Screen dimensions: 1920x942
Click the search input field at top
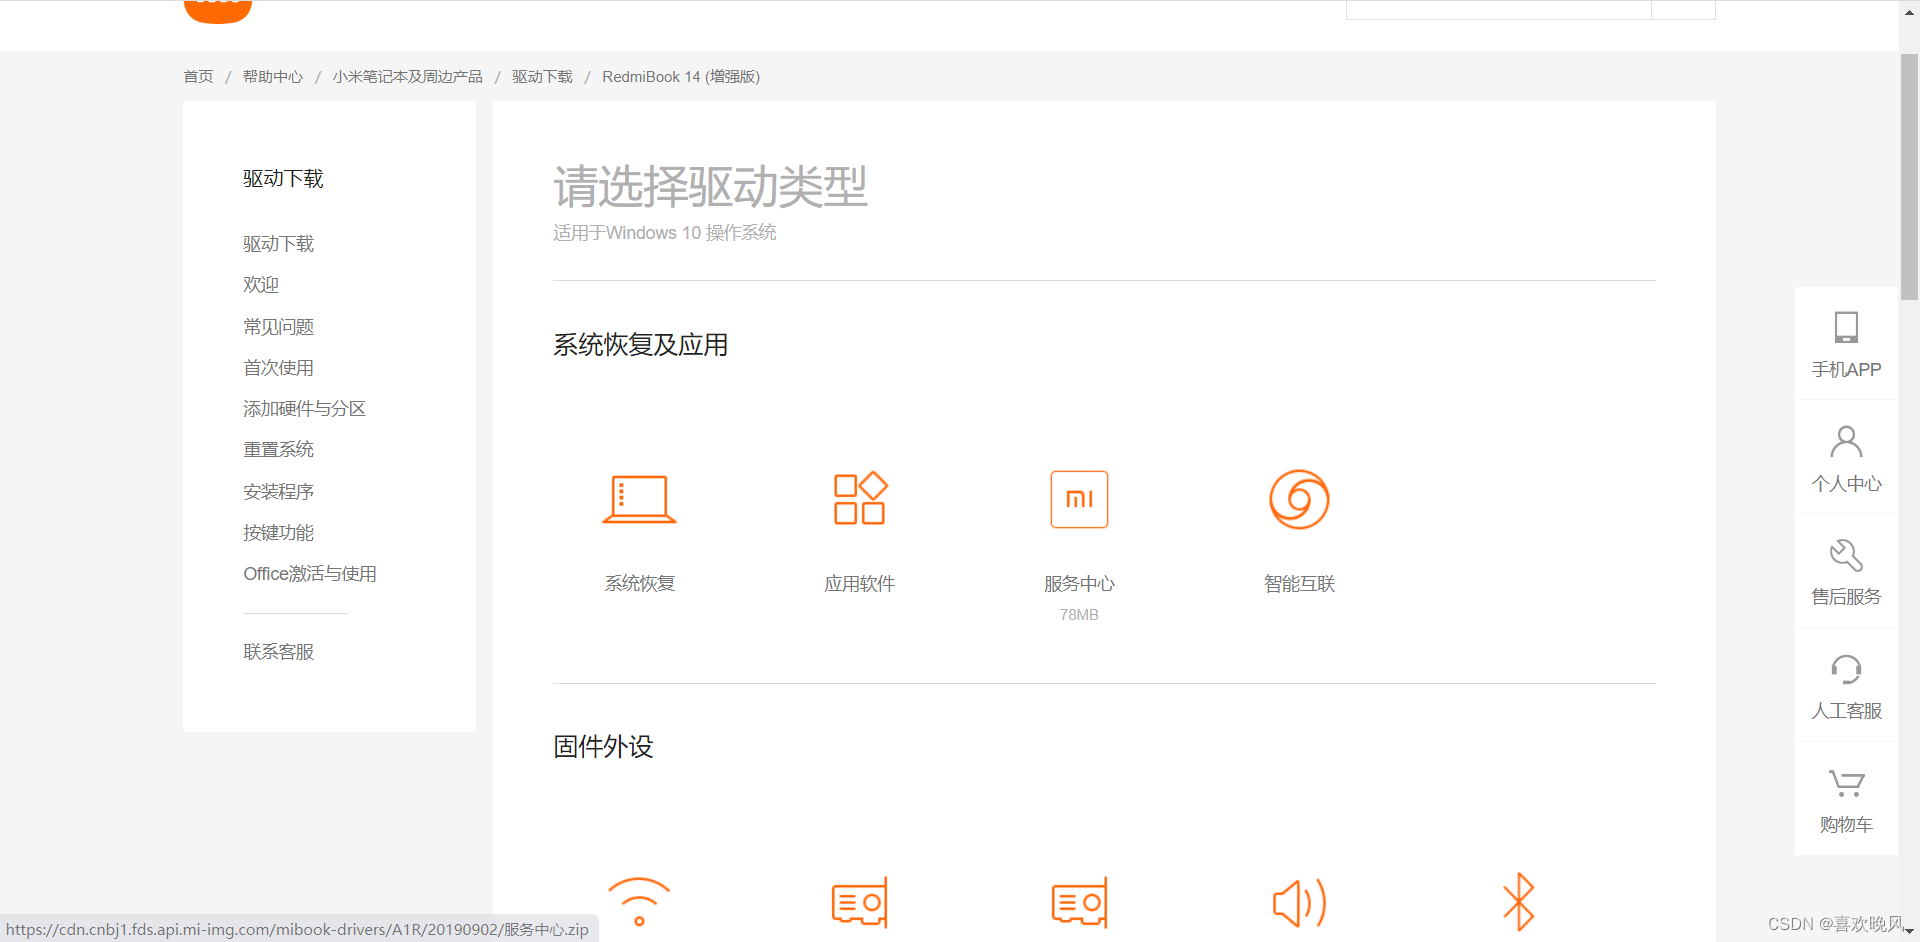[x=1498, y=10]
